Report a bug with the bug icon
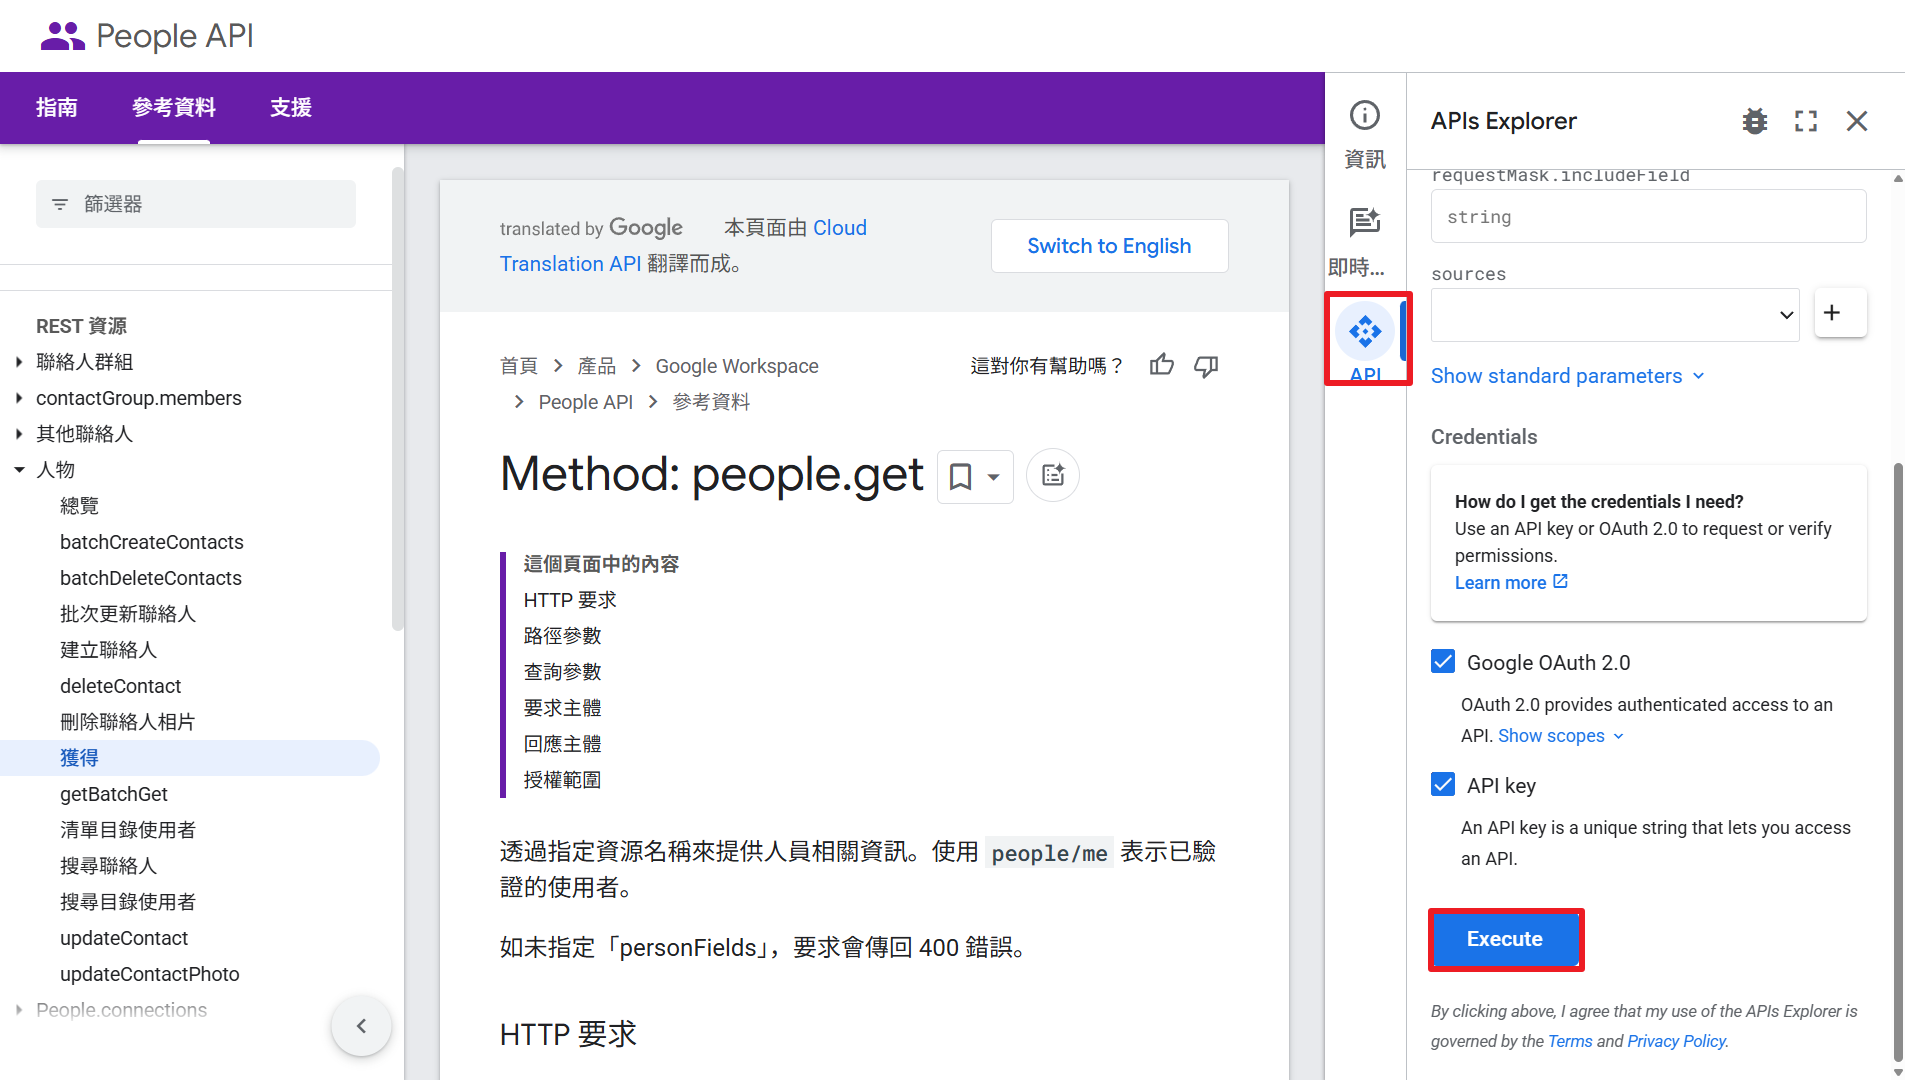The height and width of the screenshot is (1080, 1905). 1755,121
